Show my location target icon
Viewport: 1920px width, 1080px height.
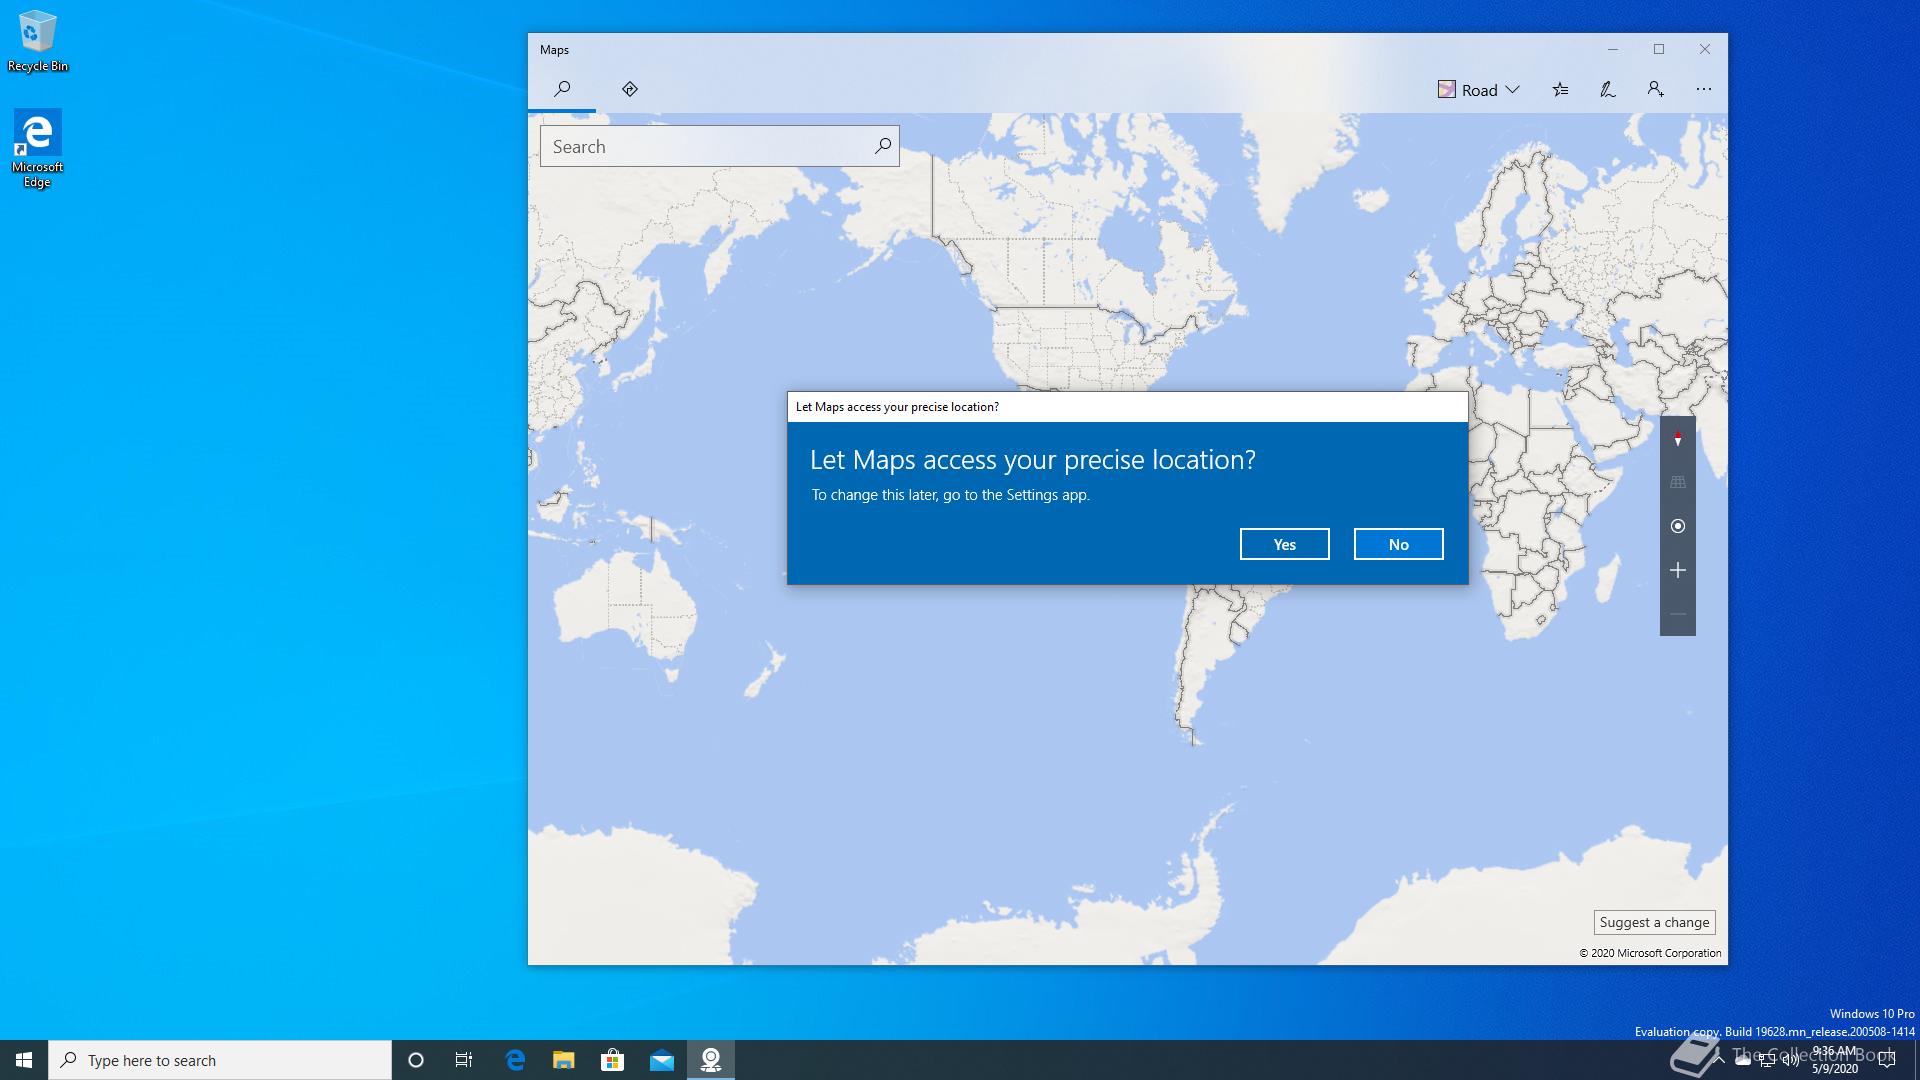pos(1678,526)
